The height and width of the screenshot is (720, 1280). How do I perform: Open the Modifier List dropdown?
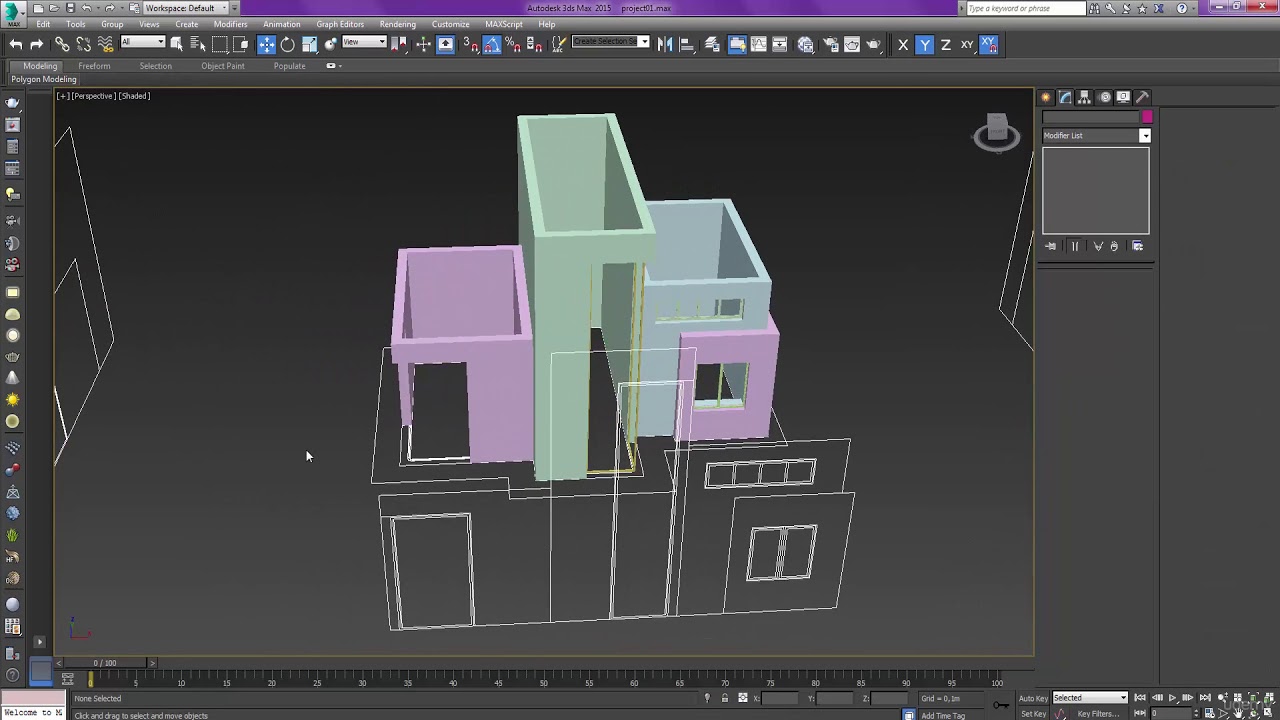coord(1096,136)
